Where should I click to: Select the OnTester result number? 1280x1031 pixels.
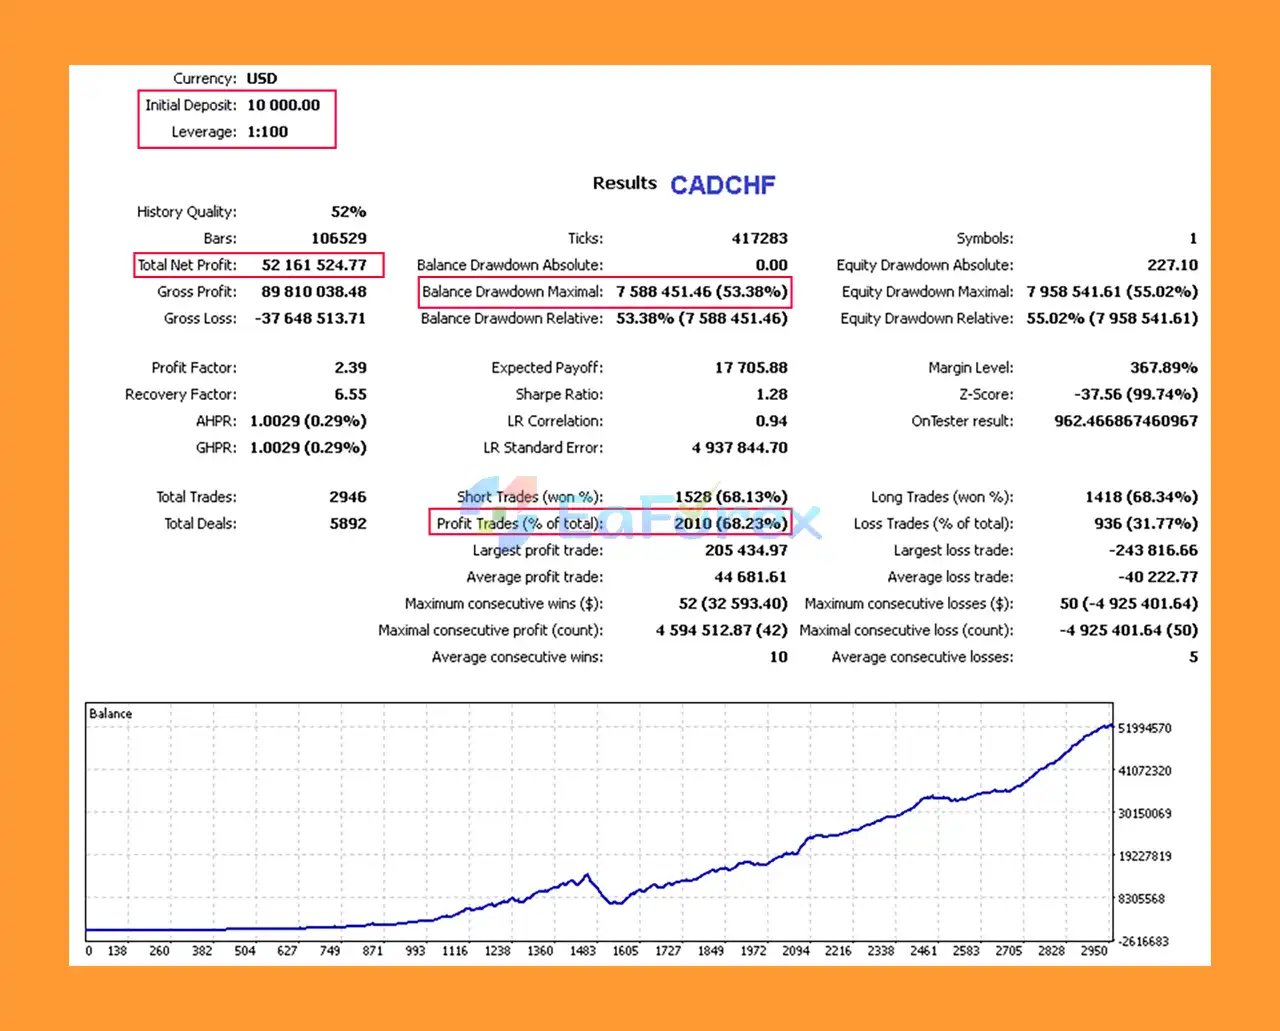[1125, 421]
